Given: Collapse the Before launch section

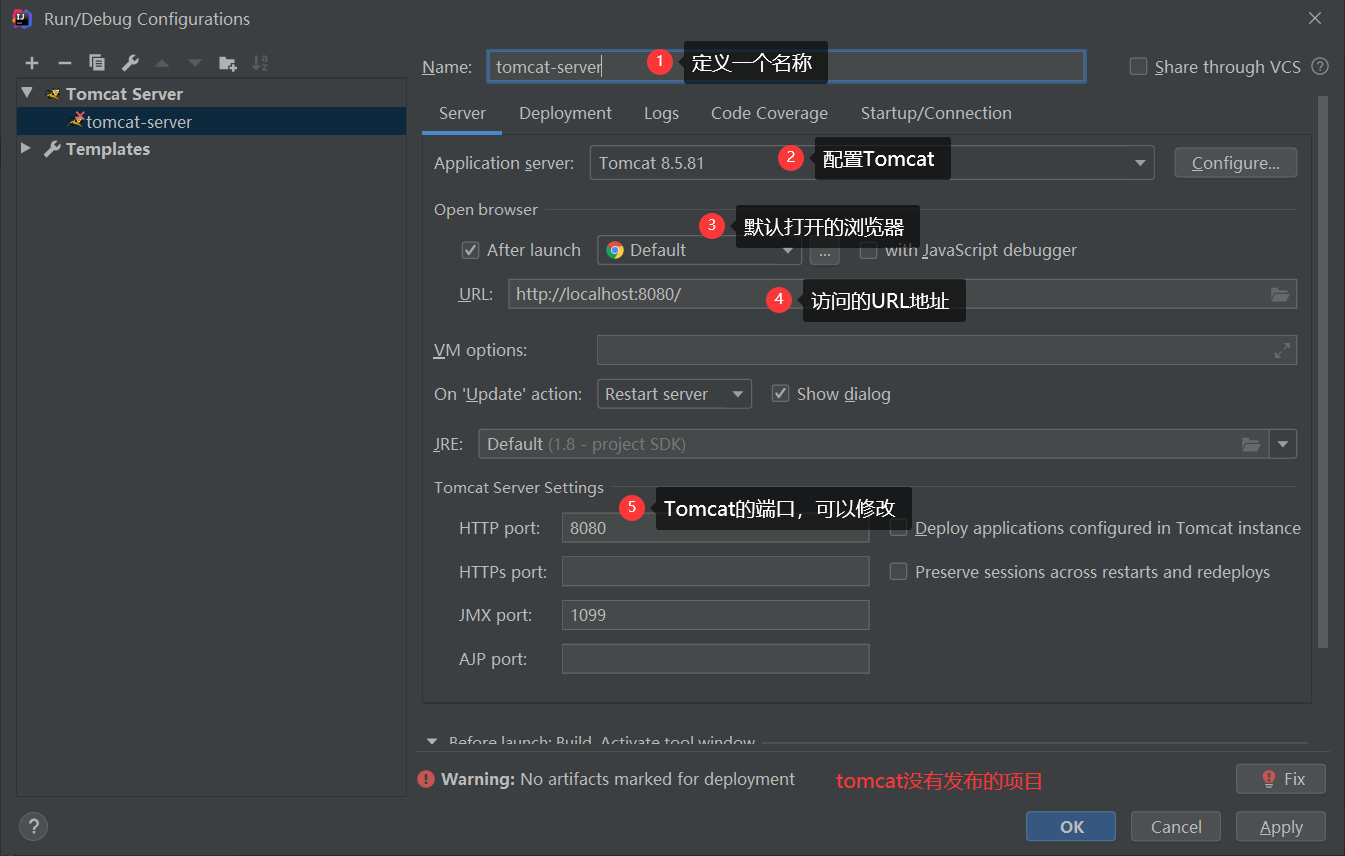Looking at the screenshot, I should click(432, 741).
